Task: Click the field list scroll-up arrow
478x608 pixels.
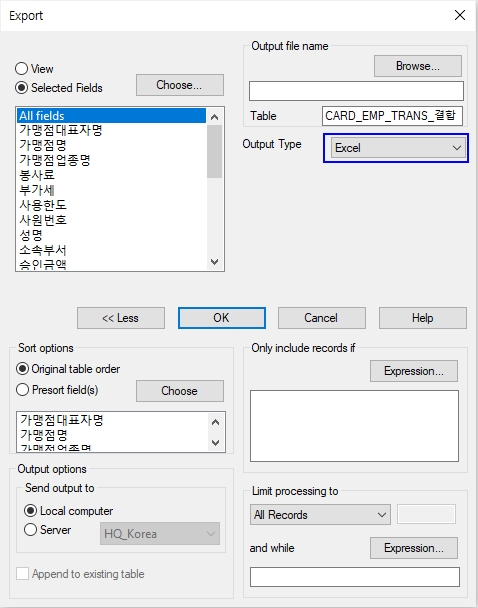Action: coord(214,116)
